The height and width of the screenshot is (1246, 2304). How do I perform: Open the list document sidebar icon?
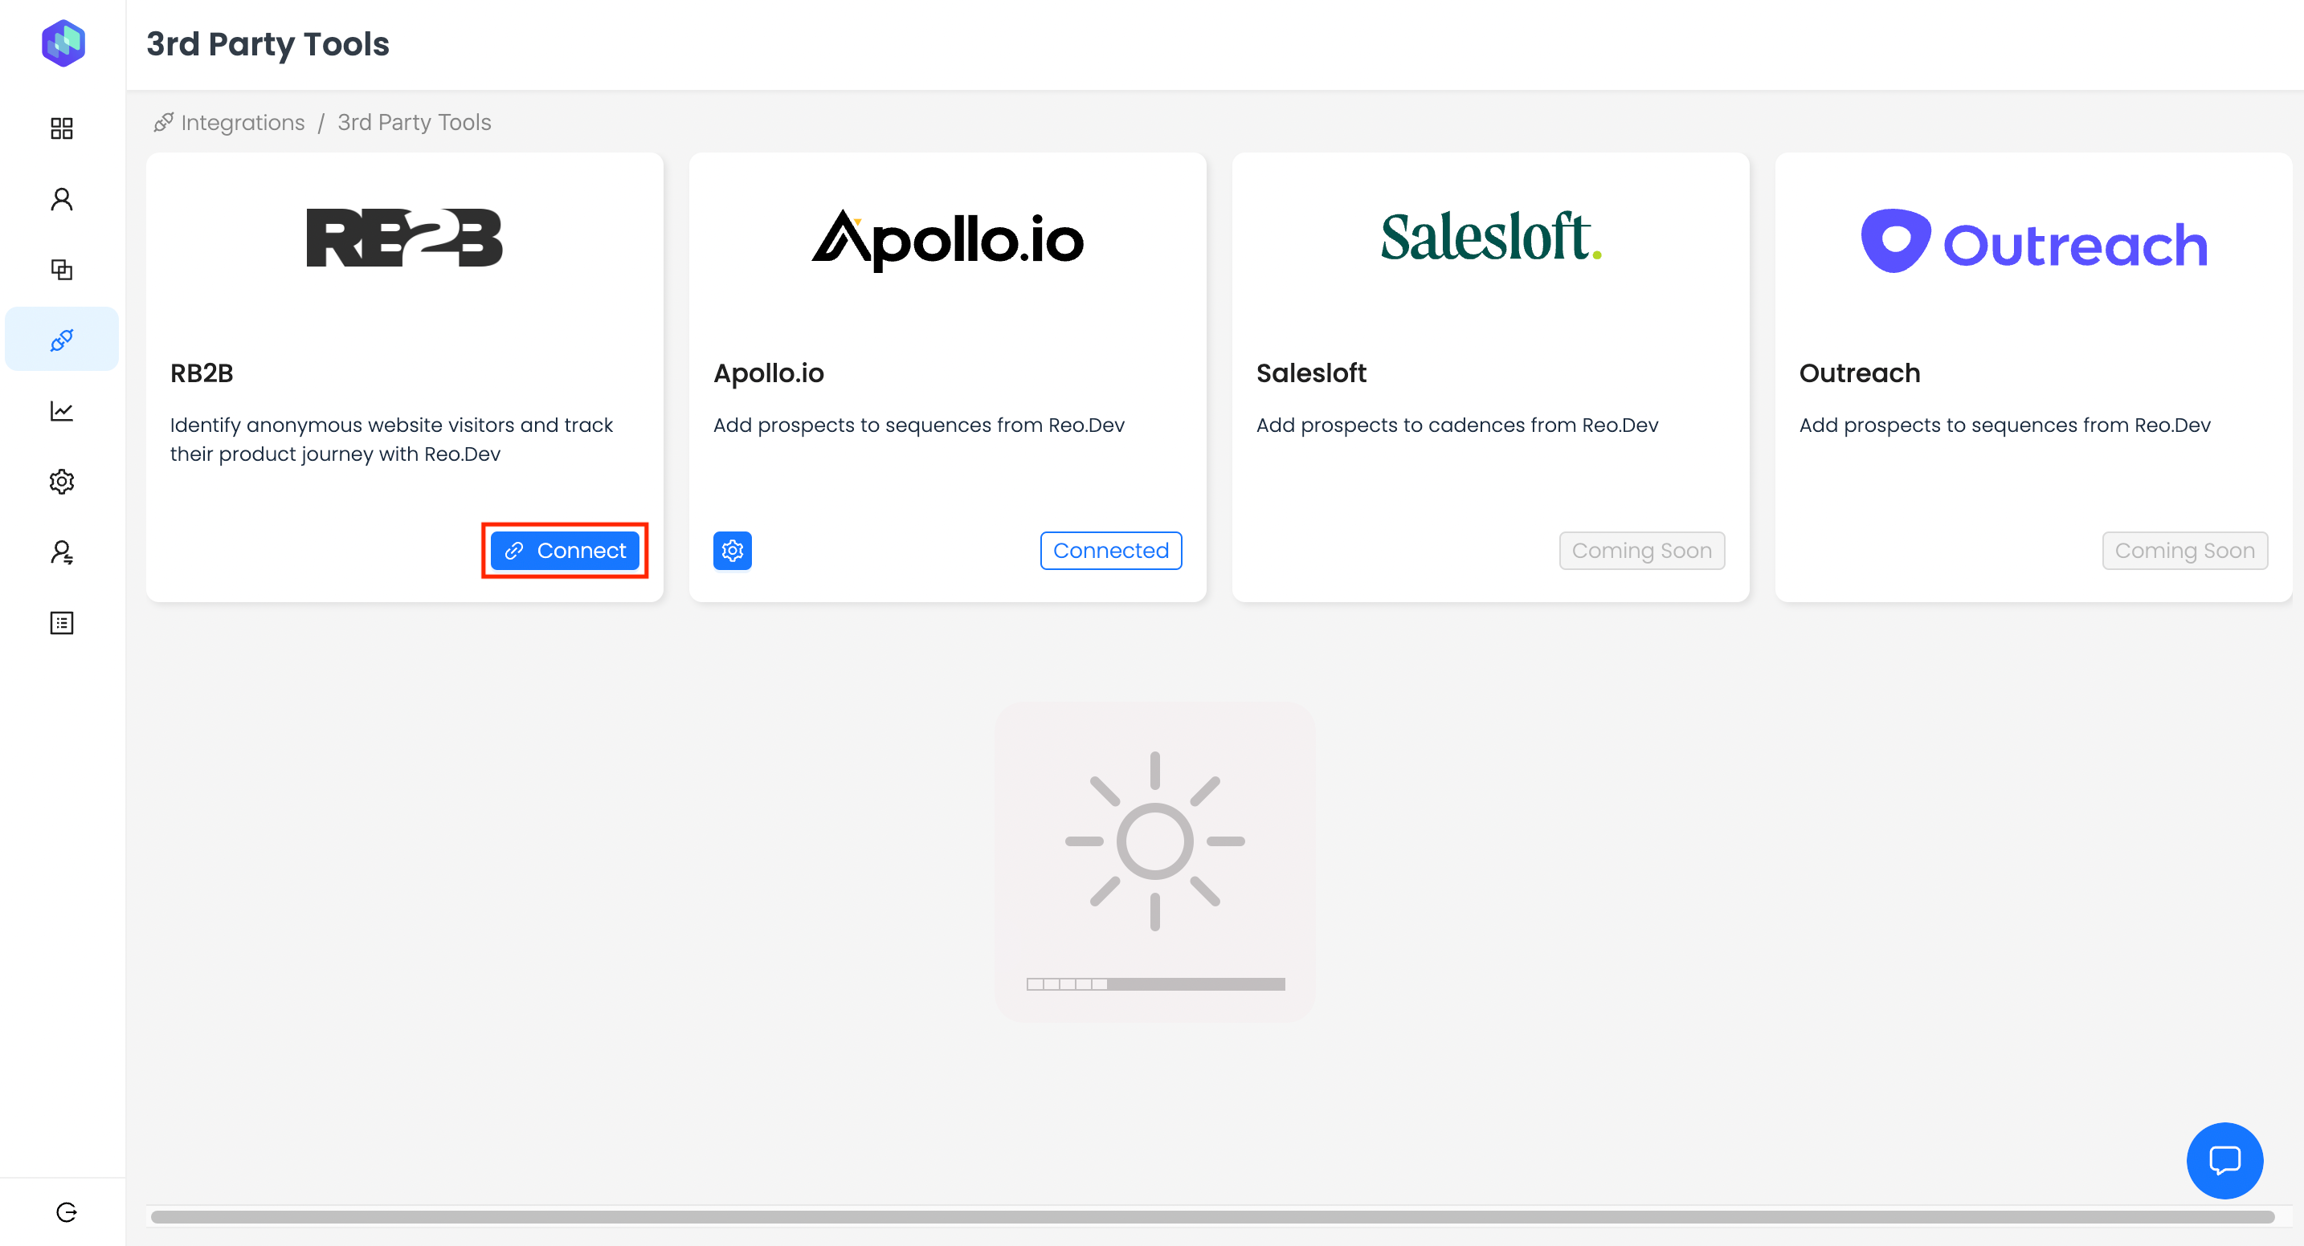tap(62, 623)
